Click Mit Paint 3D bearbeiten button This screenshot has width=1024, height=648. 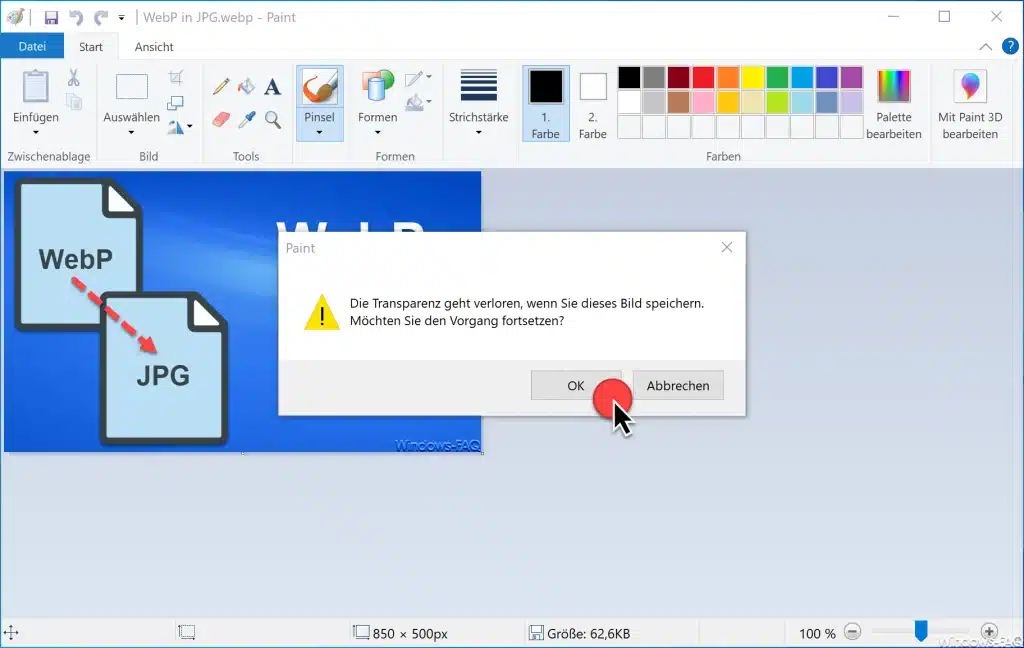[x=970, y=105]
